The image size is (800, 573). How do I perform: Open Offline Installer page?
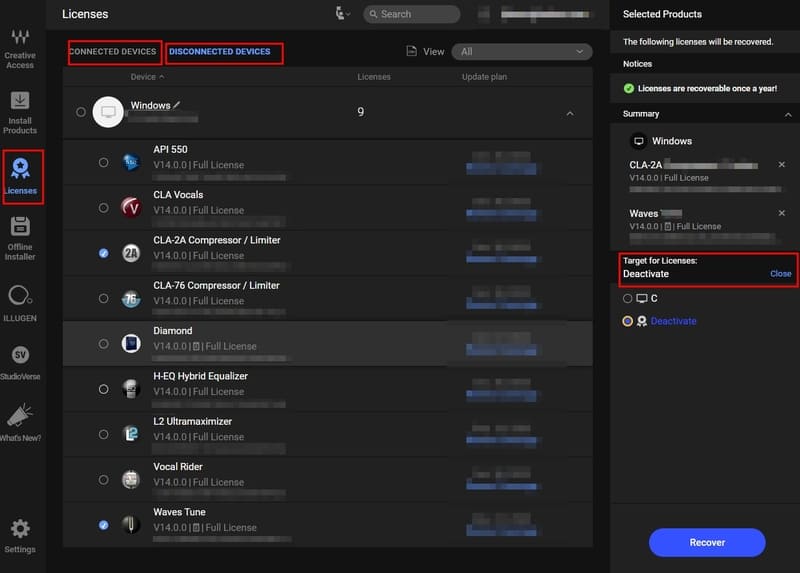pyautogui.click(x=20, y=238)
